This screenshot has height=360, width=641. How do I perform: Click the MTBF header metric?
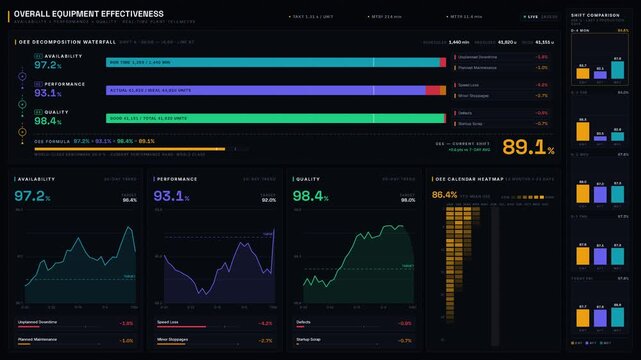click(x=385, y=17)
